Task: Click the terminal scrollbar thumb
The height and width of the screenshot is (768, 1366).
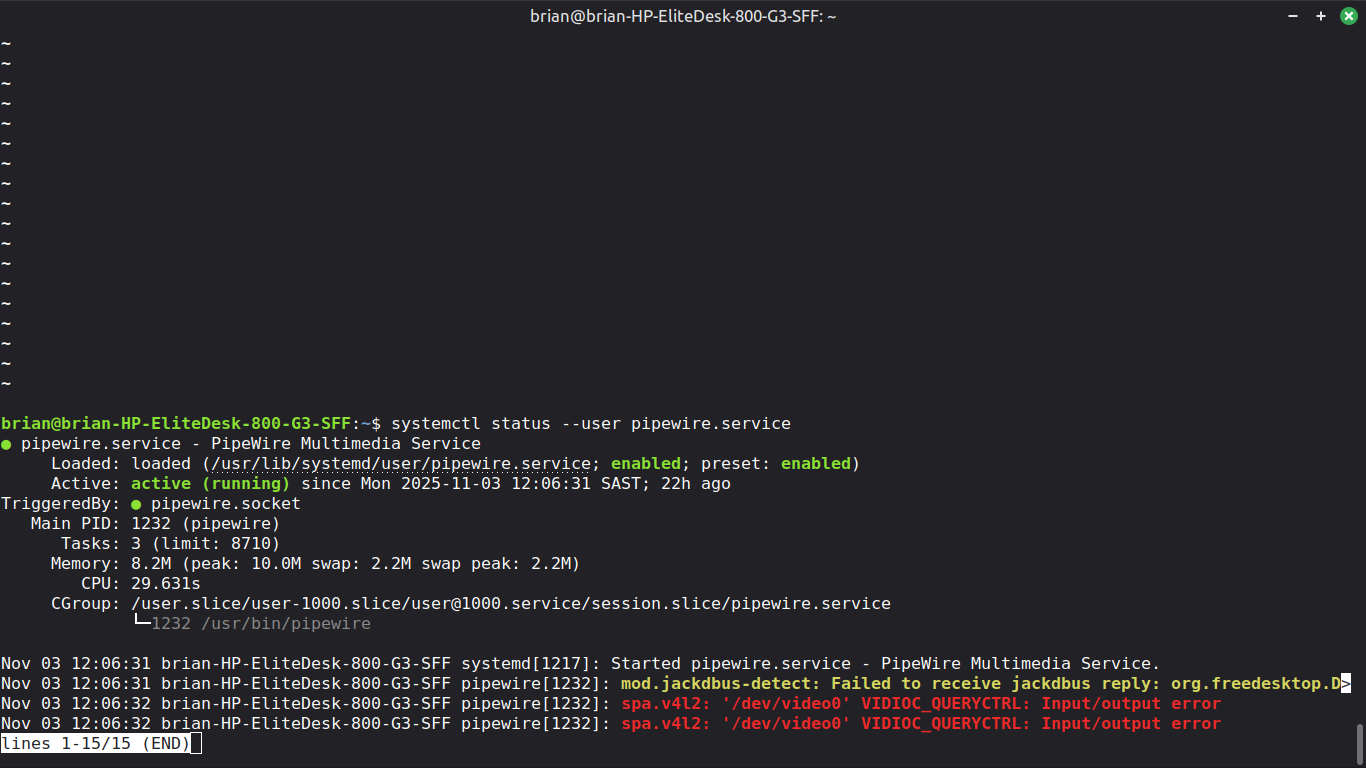Action: point(1360,743)
